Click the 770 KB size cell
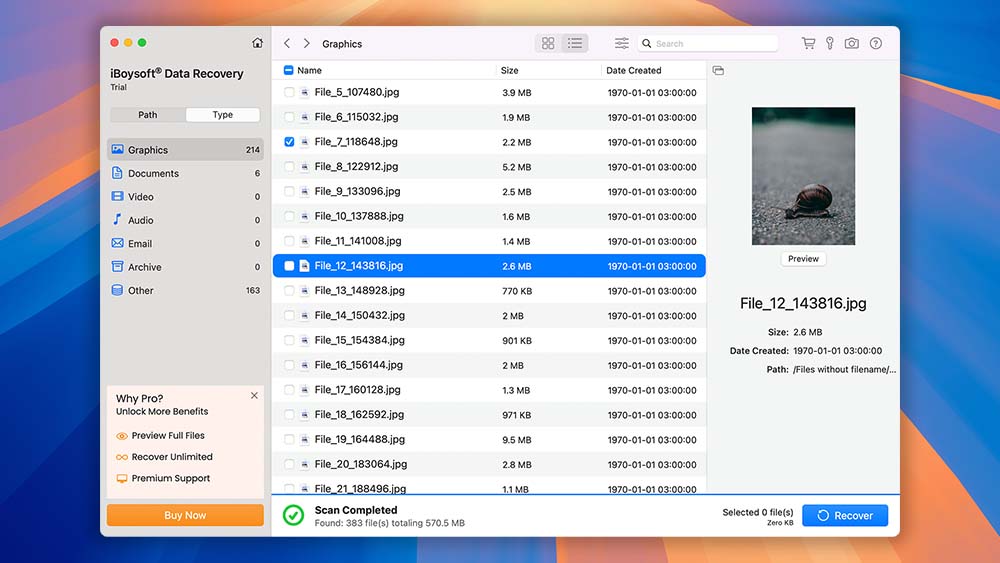Image resolution: width=1000 pixels, height=563 pixels. (x=517, y=291)
